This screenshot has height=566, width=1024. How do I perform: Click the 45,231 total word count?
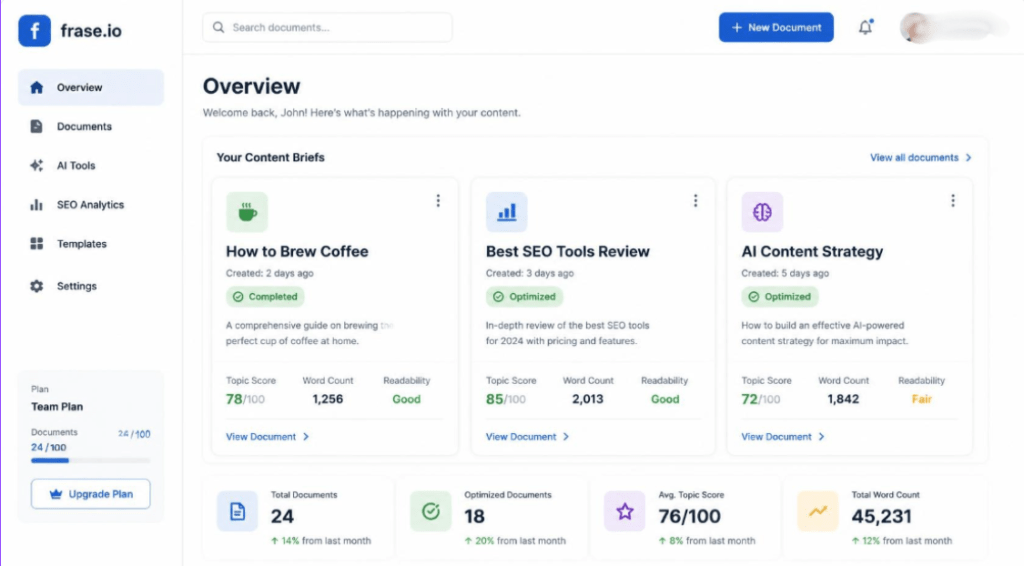[882, 516]
